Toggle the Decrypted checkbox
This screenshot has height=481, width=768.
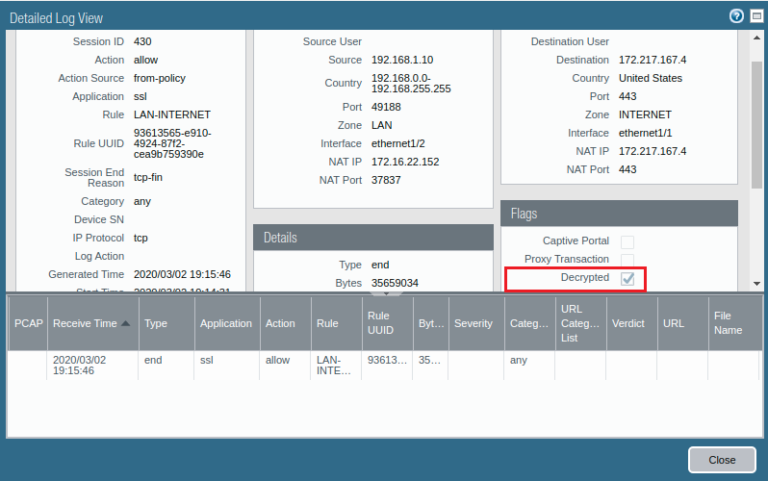627,279
